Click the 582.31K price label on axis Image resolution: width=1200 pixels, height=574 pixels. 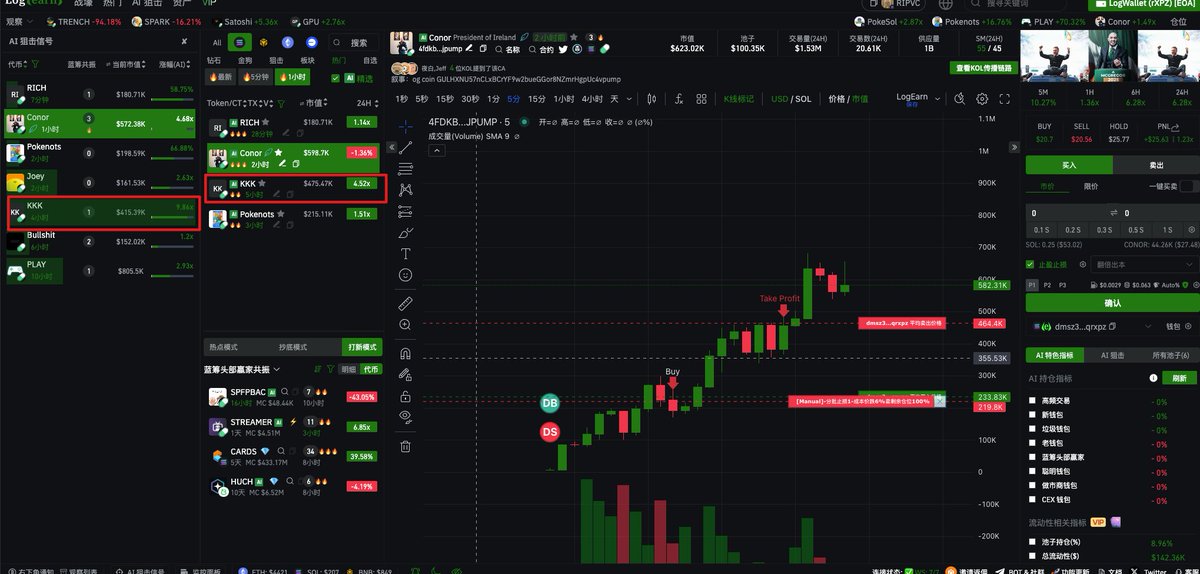click(x=992, y=285)
